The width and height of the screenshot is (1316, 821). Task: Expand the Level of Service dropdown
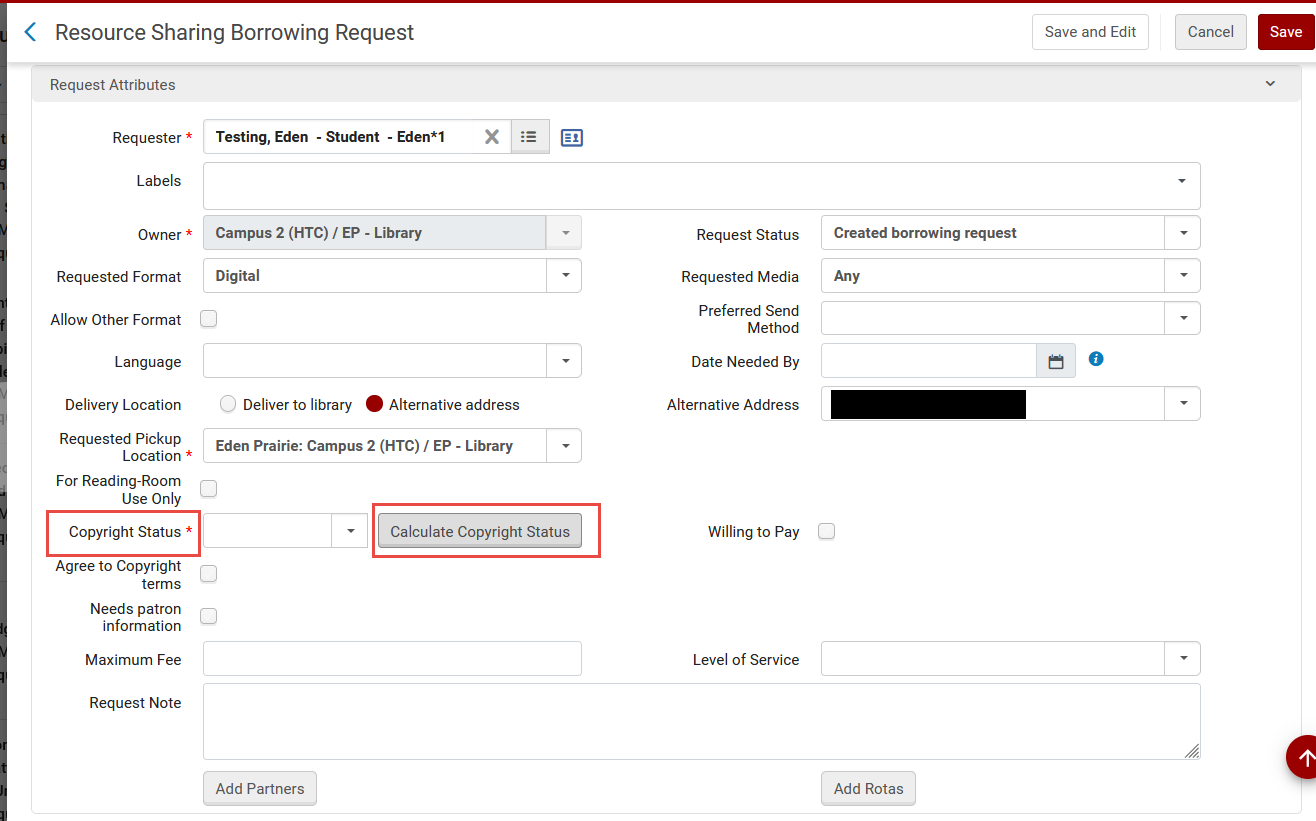coord(1183,659)
